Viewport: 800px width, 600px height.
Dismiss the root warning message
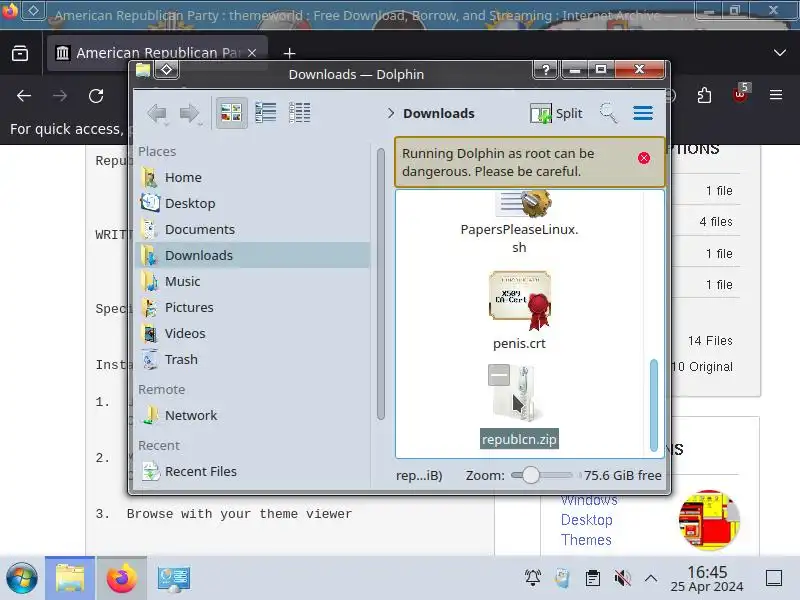(x=644, y=158)
